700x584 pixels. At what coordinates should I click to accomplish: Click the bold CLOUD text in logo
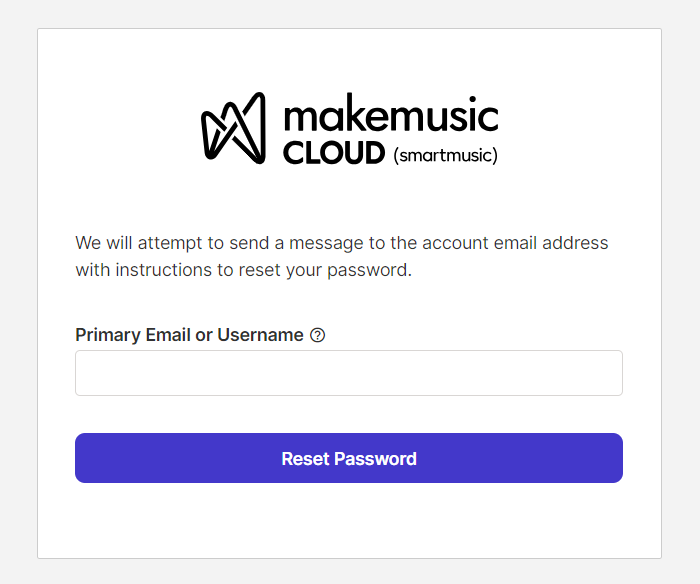pos(334,153)
